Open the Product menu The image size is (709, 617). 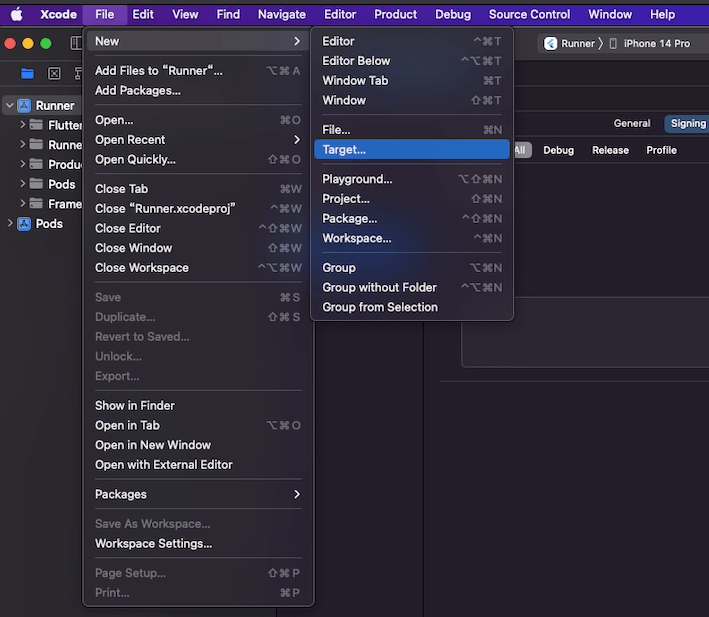tap(396, 14)
